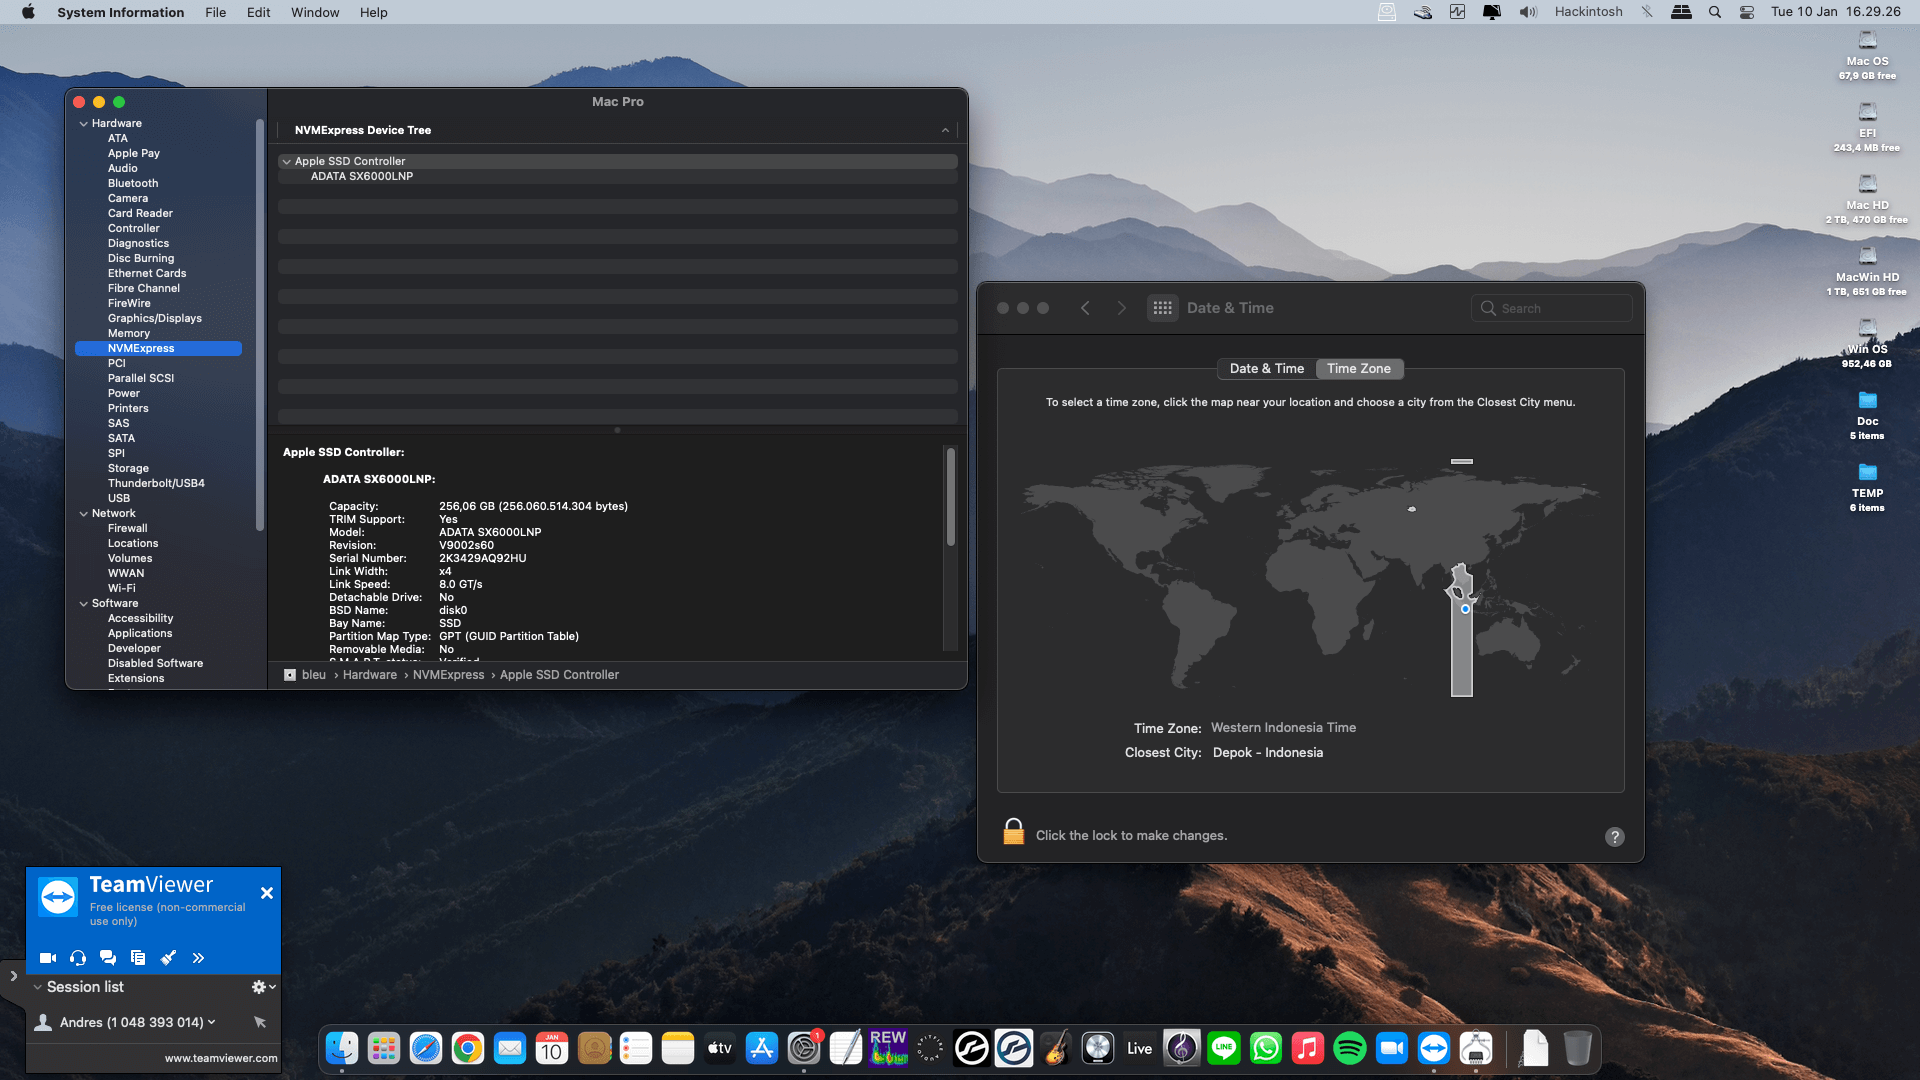Open the Session list gear dropdown
The image size is (1920, 1080).
pos(263,987)
